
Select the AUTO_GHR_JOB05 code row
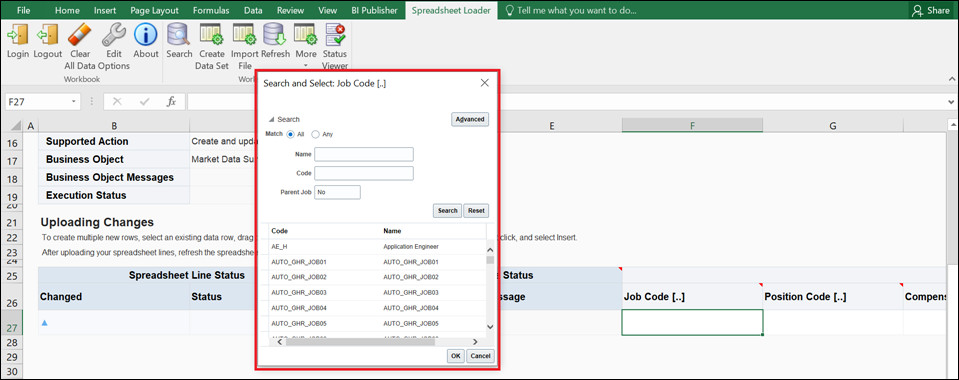coord(377,323)
